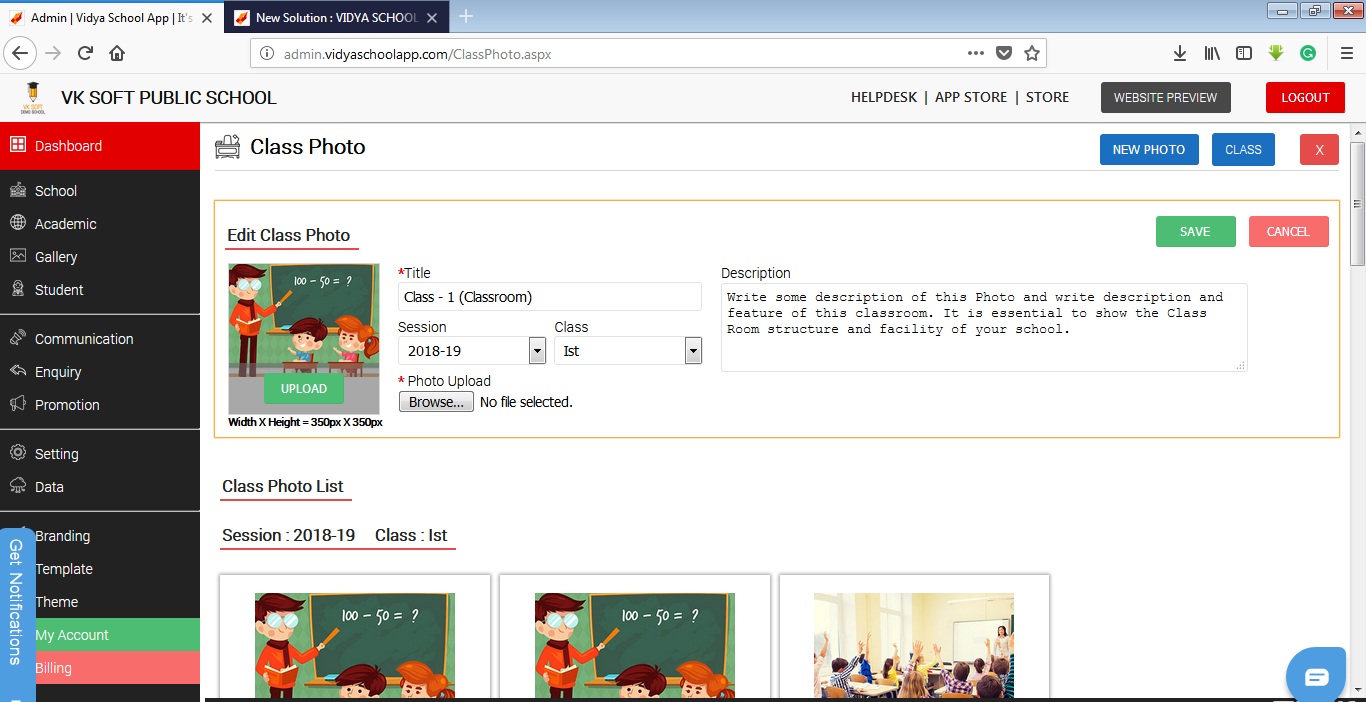The height and width of the screenshot is (702, 1366).
Task: Click the green UPLOAD button
Action: coord(304,389)
